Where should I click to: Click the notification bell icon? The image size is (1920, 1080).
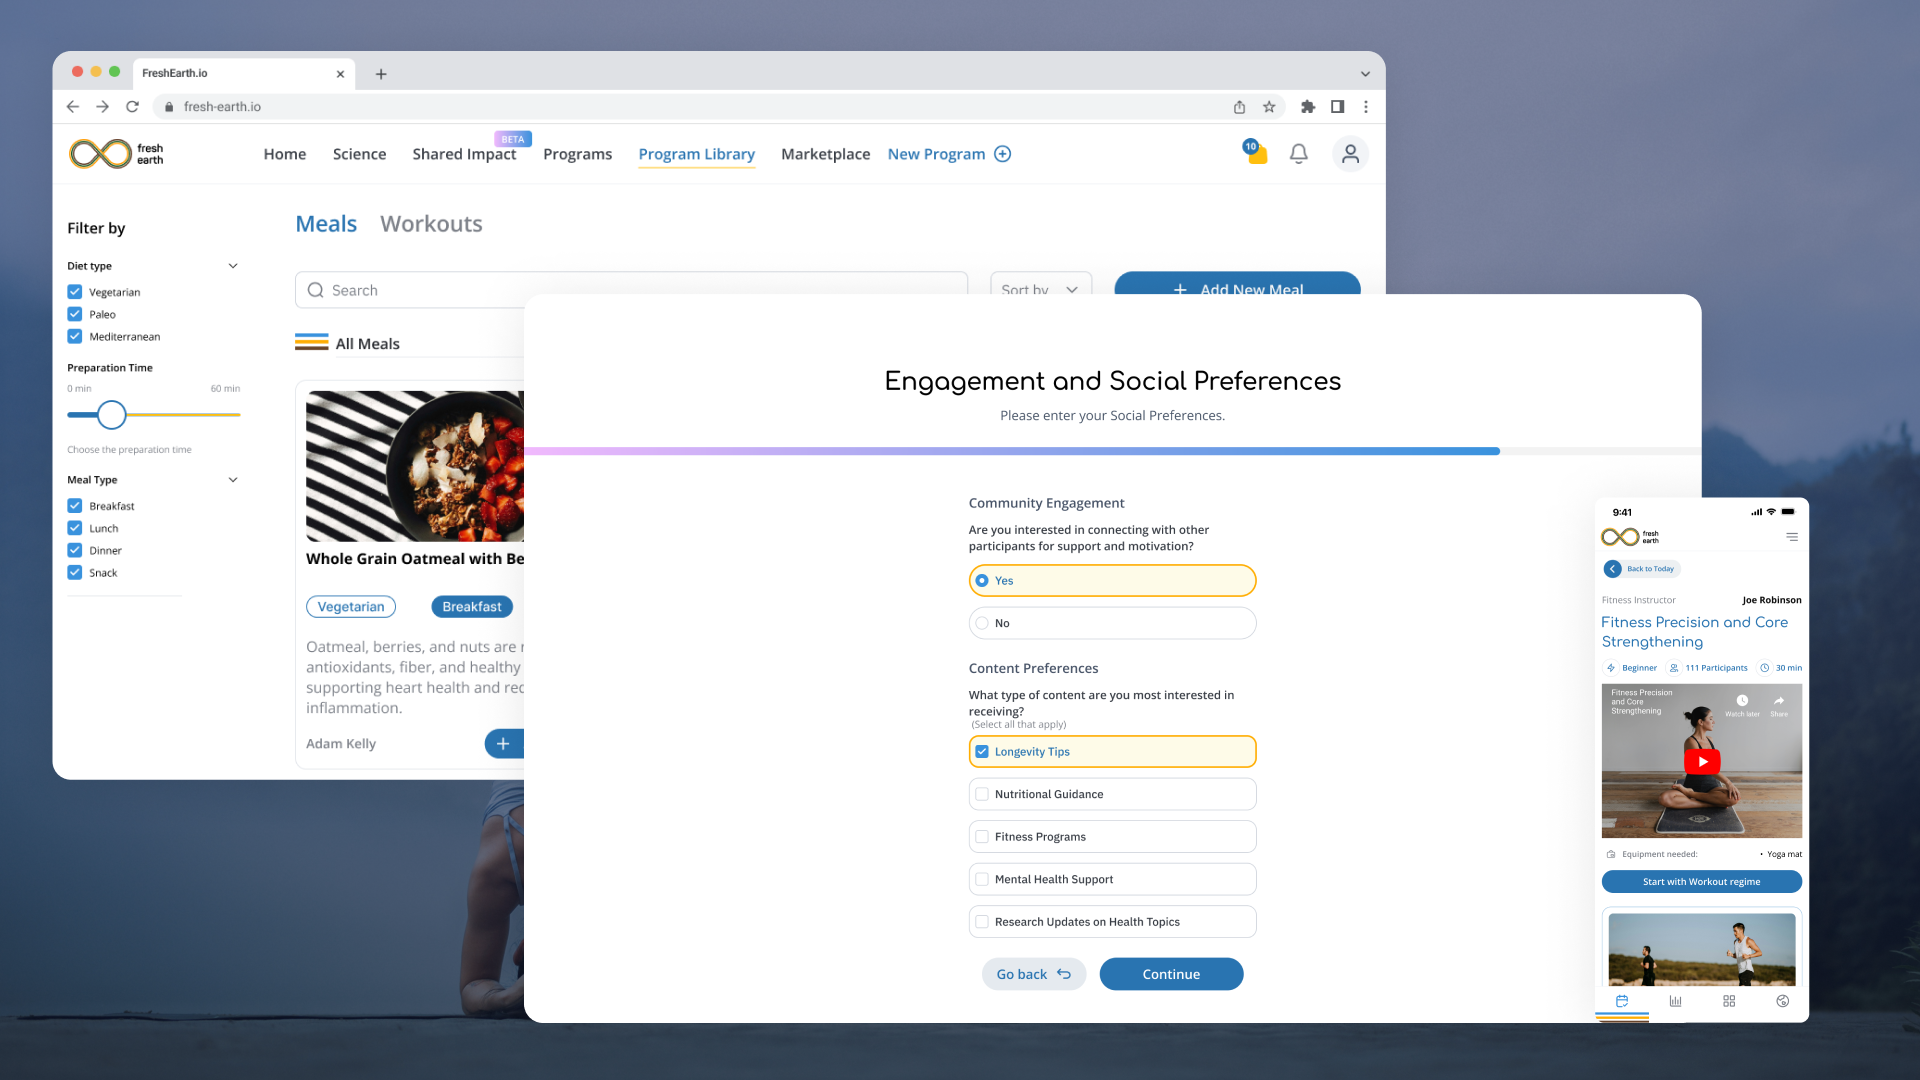click(x=1298, y=154)
